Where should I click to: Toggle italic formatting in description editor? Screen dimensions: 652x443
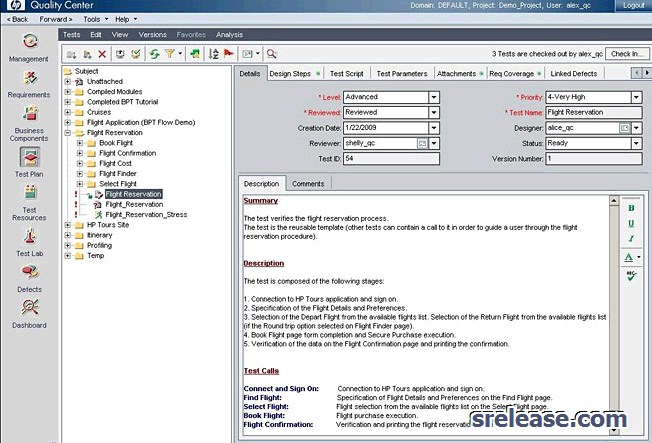point(631,239)
